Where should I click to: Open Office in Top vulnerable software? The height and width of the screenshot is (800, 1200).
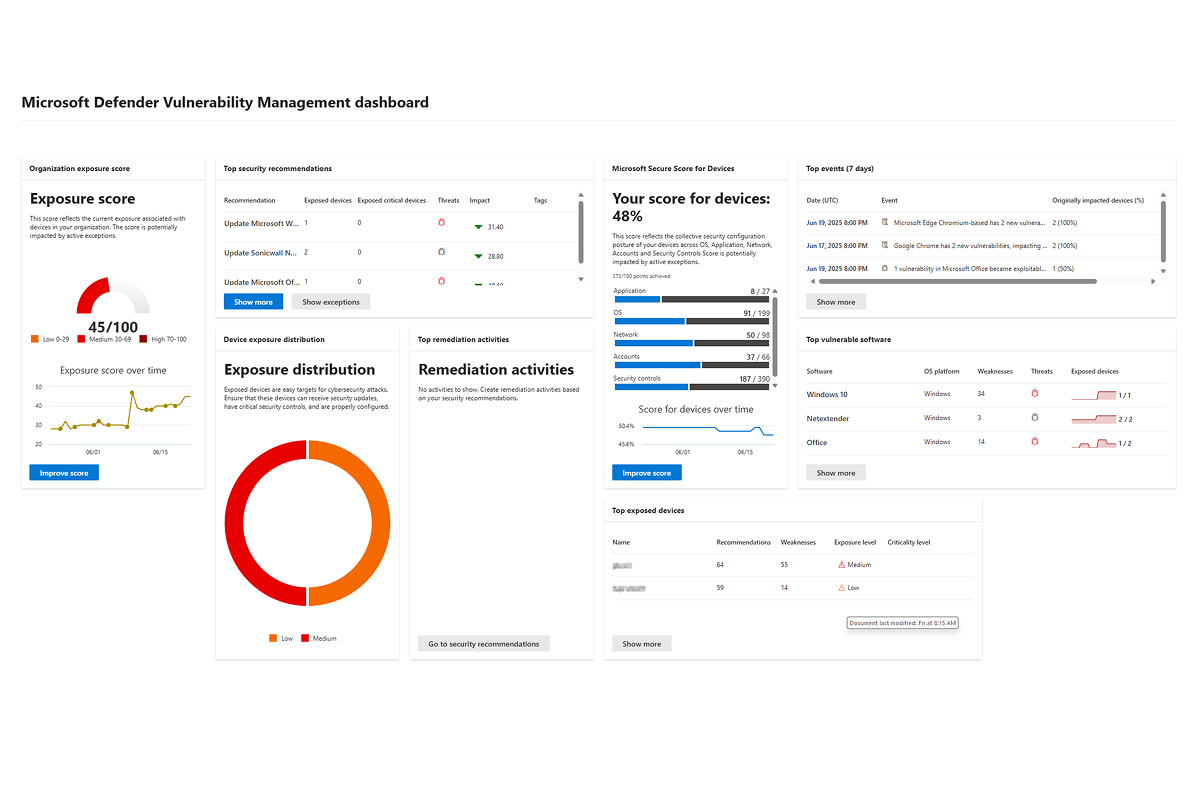[x=817, y=442]
